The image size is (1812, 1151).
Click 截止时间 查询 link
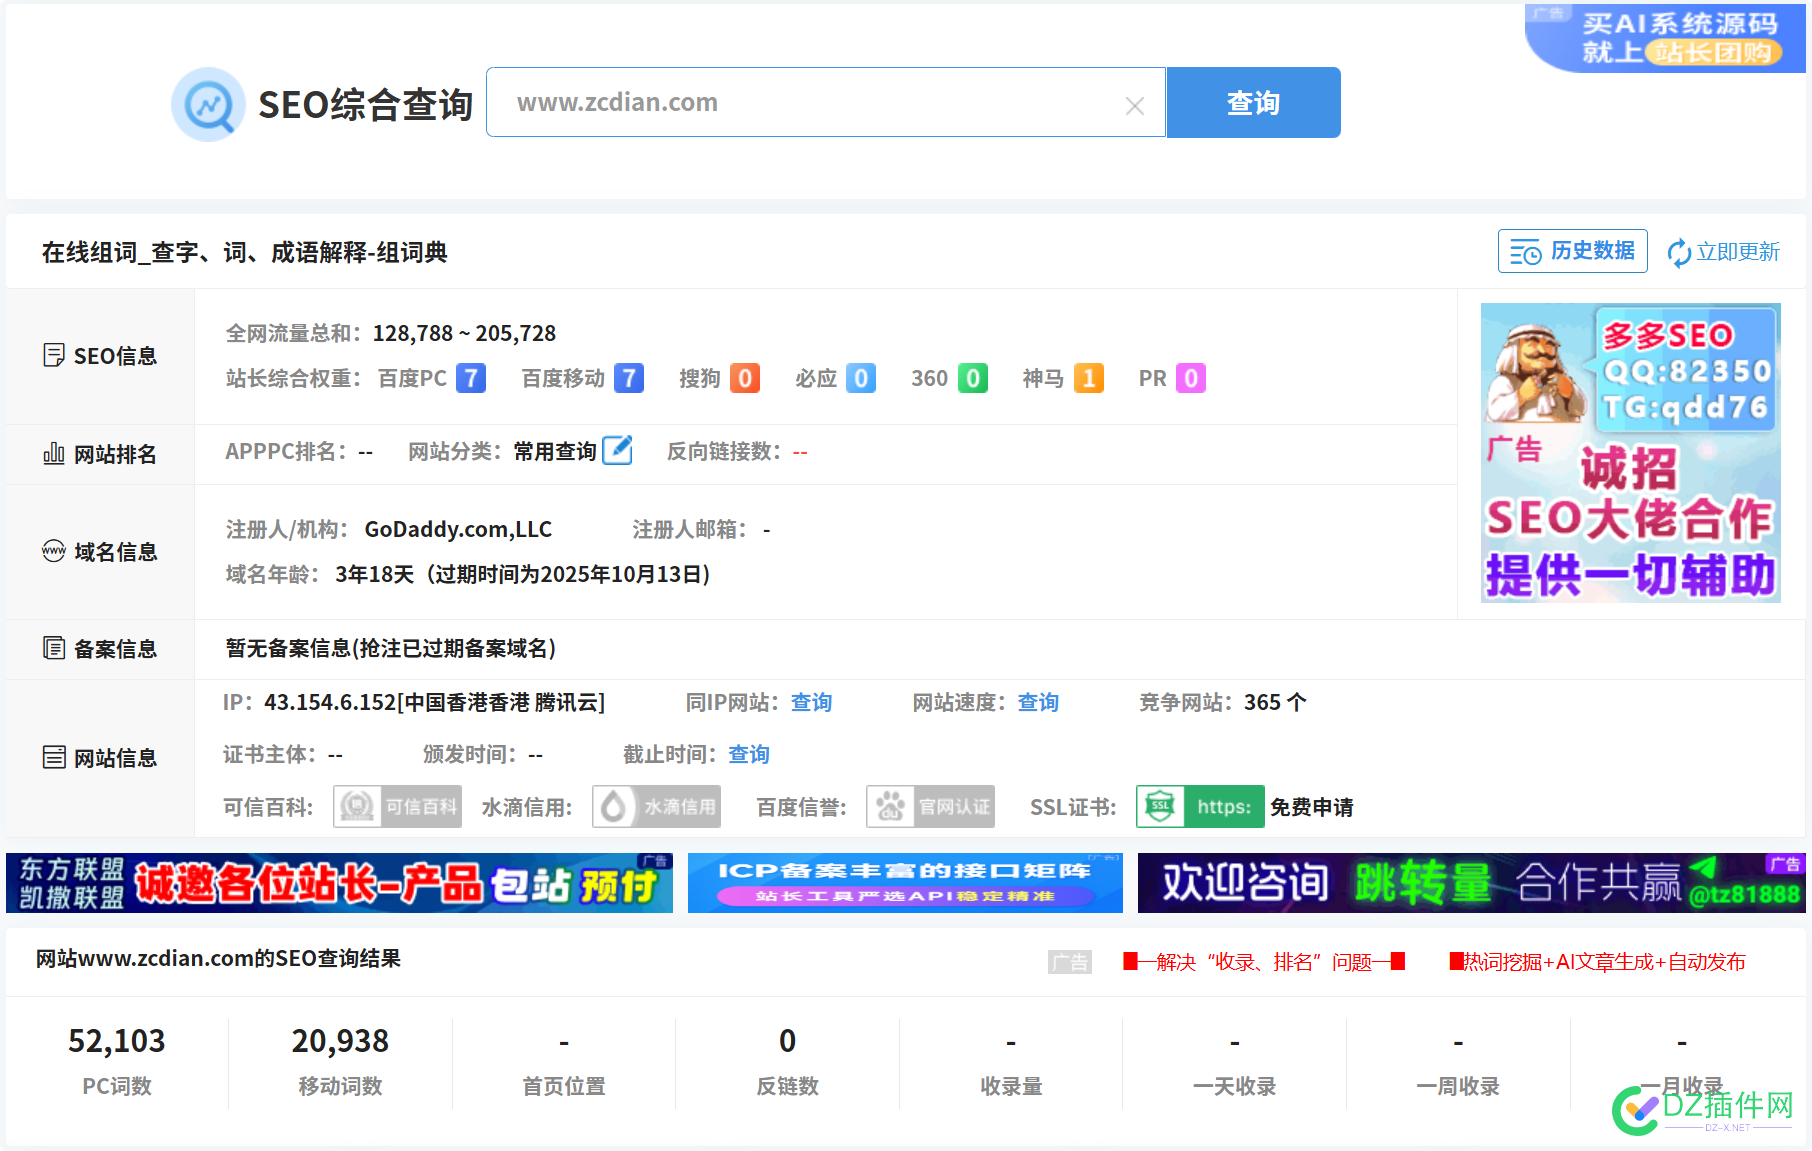[749, 754]
